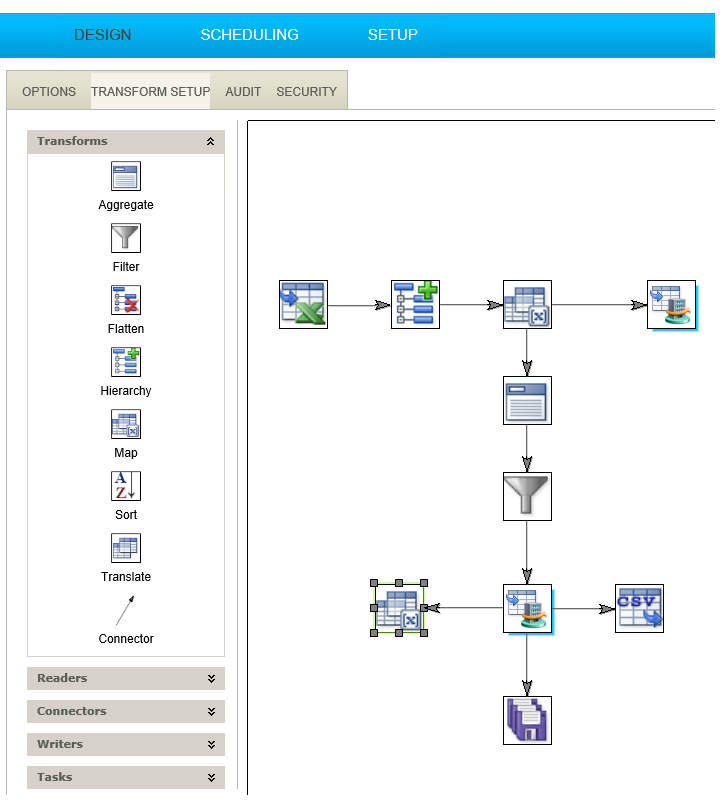Choose the Hierarchy transform icon
The width and height of the screenshot is (725, 805).
click(126, 363)
